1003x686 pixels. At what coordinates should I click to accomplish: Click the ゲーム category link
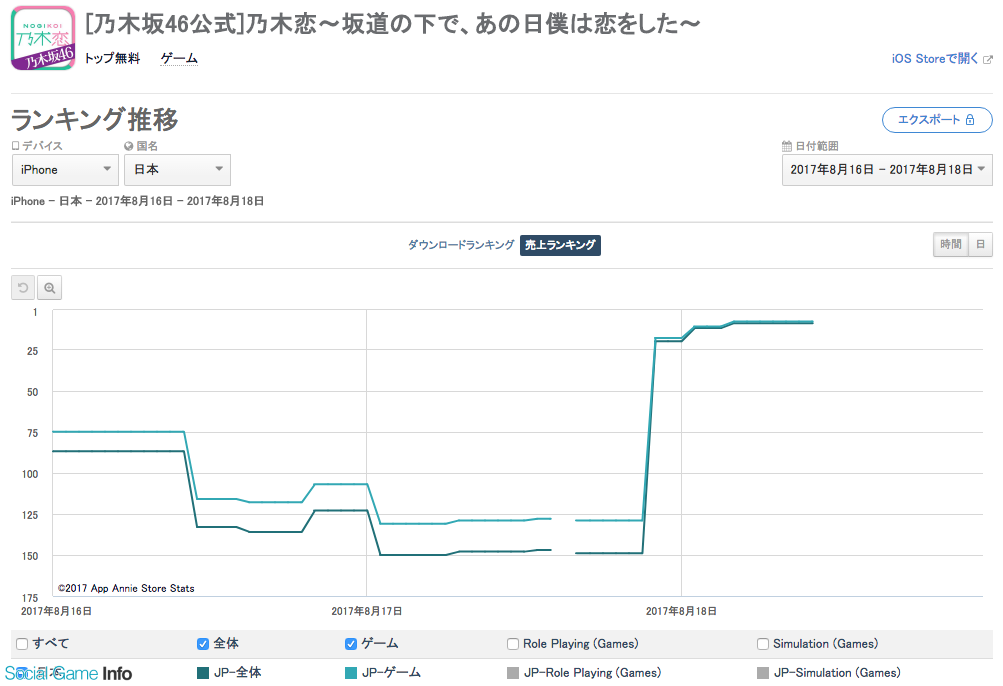178,58
